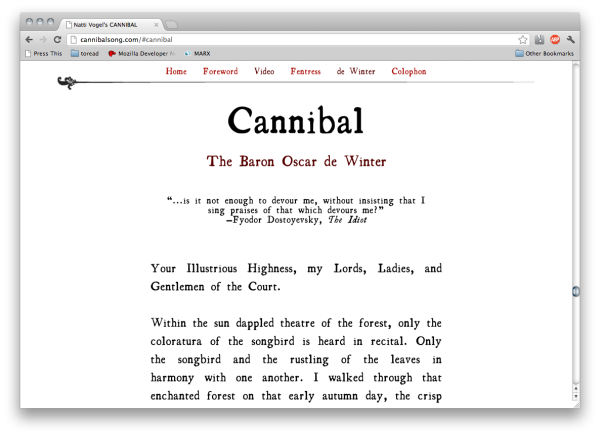Image resolution: width=600 pixels, height=436 pixels.
Task: Navigate to the Colophon link
Action: 408,72
